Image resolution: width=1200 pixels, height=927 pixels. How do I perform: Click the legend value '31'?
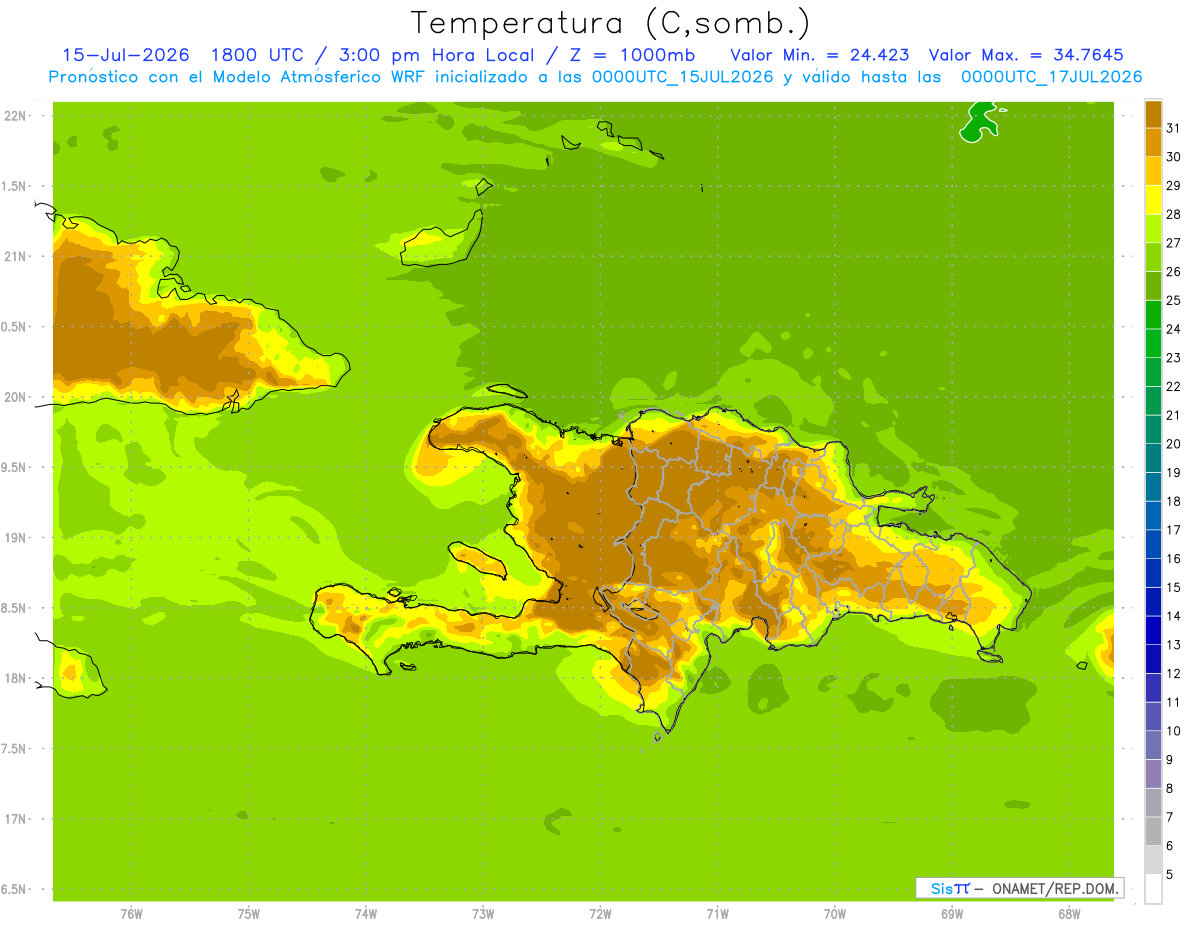[x=1173, y=128]
